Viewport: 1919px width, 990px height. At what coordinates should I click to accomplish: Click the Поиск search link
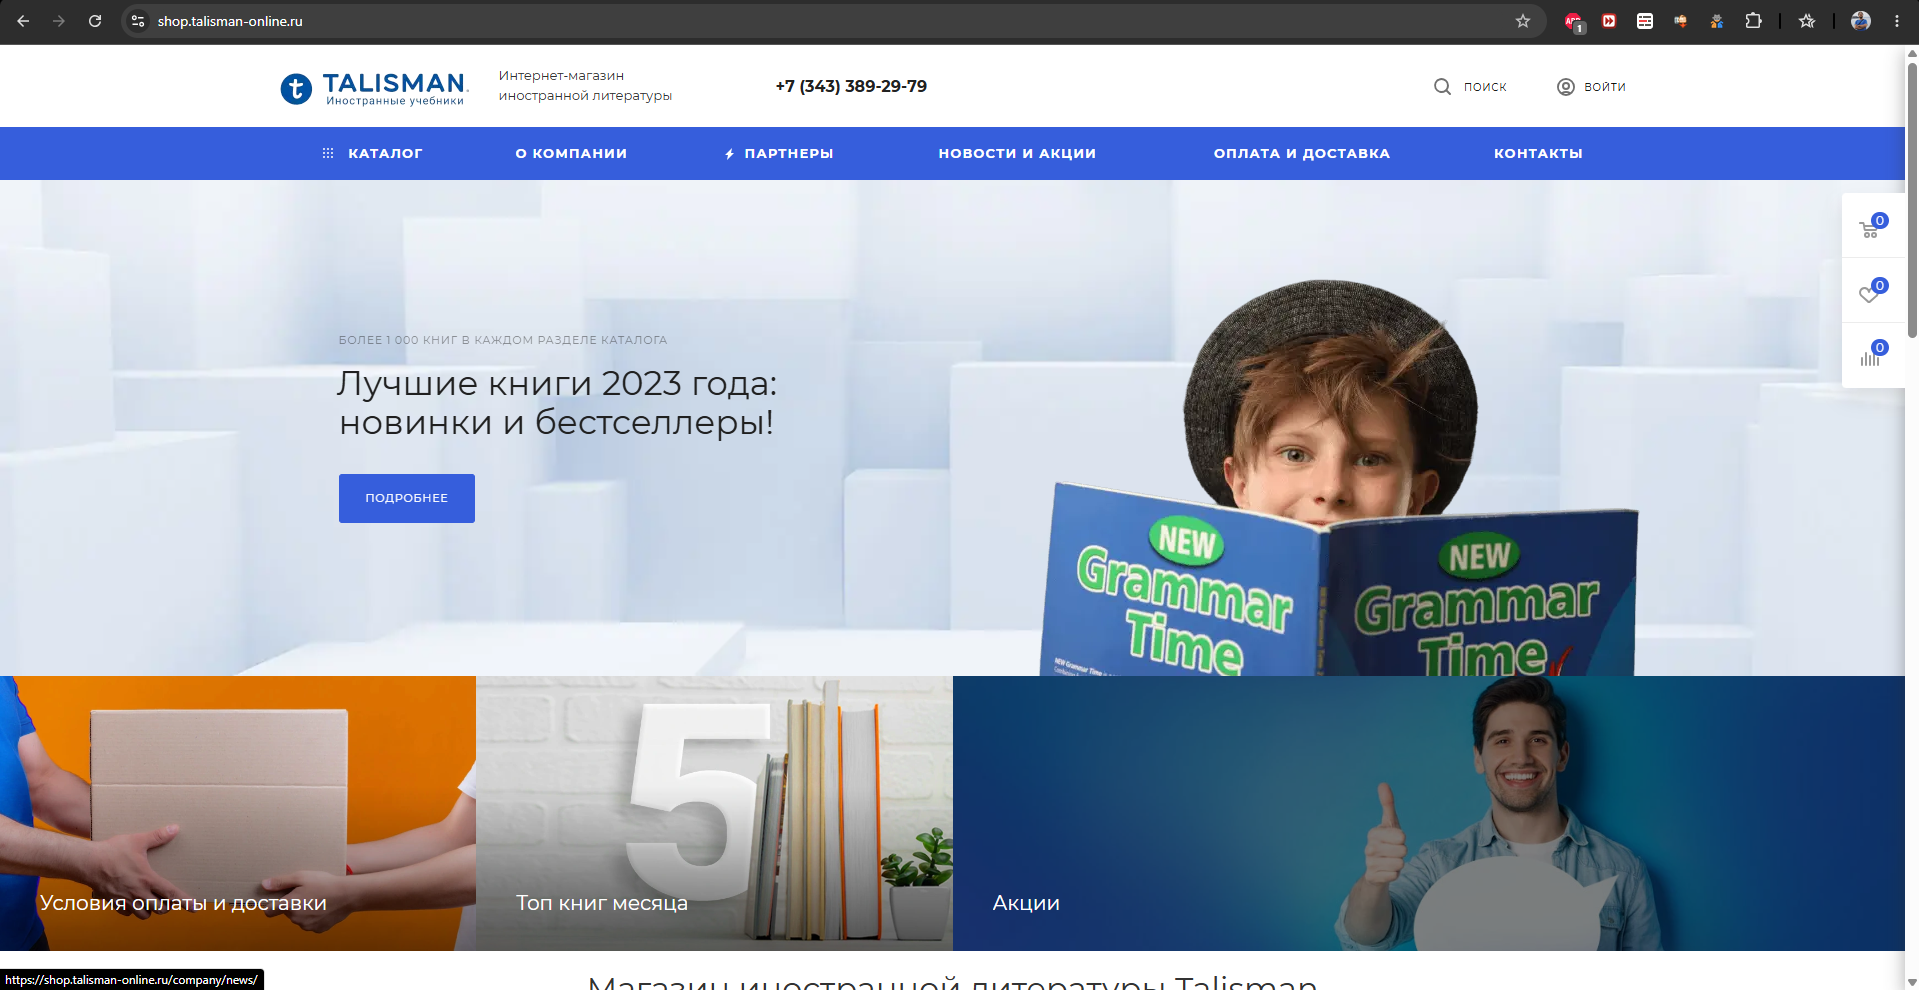tap(1485, 87)
